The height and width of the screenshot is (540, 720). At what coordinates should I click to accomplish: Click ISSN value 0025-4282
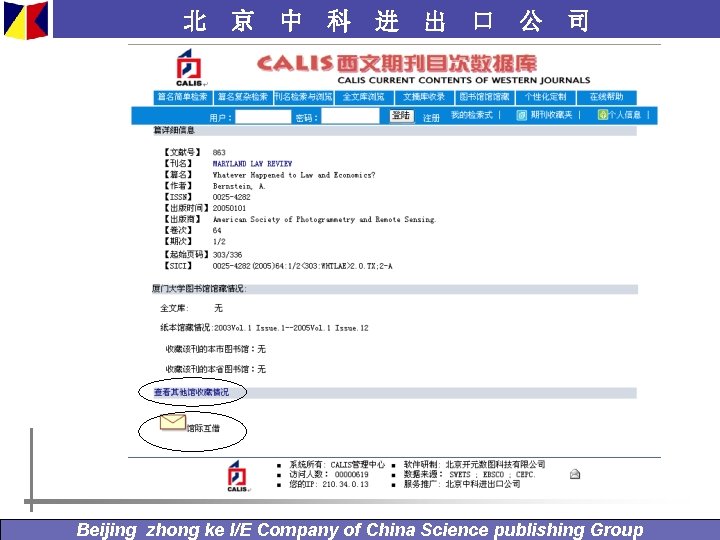(231, 197)
